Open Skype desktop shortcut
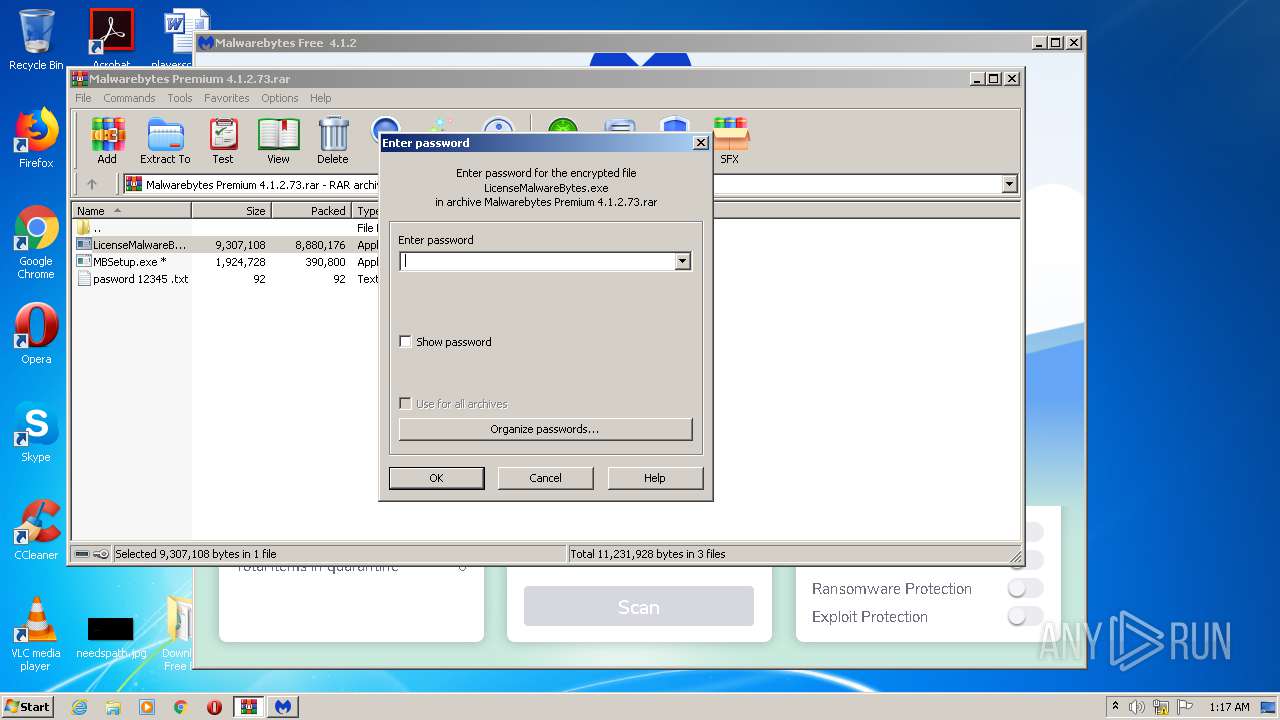 point(36,432)
